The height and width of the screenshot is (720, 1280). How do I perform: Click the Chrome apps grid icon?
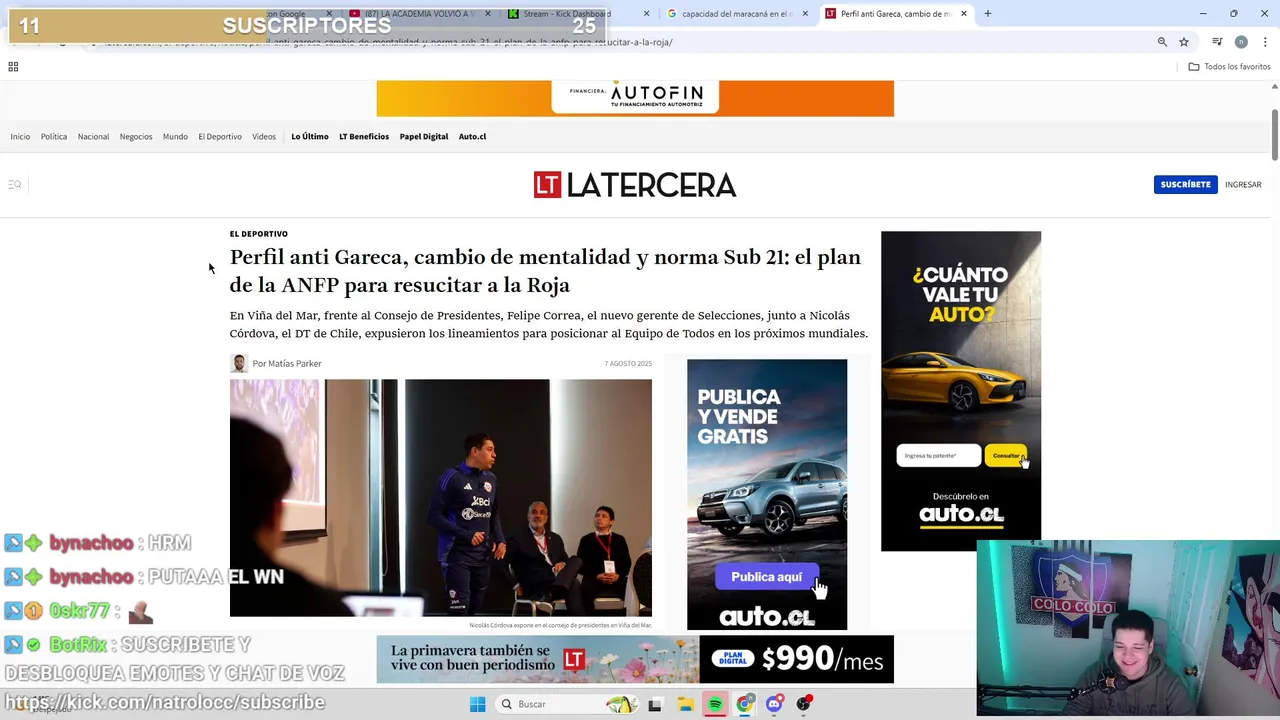click(13, 67)
